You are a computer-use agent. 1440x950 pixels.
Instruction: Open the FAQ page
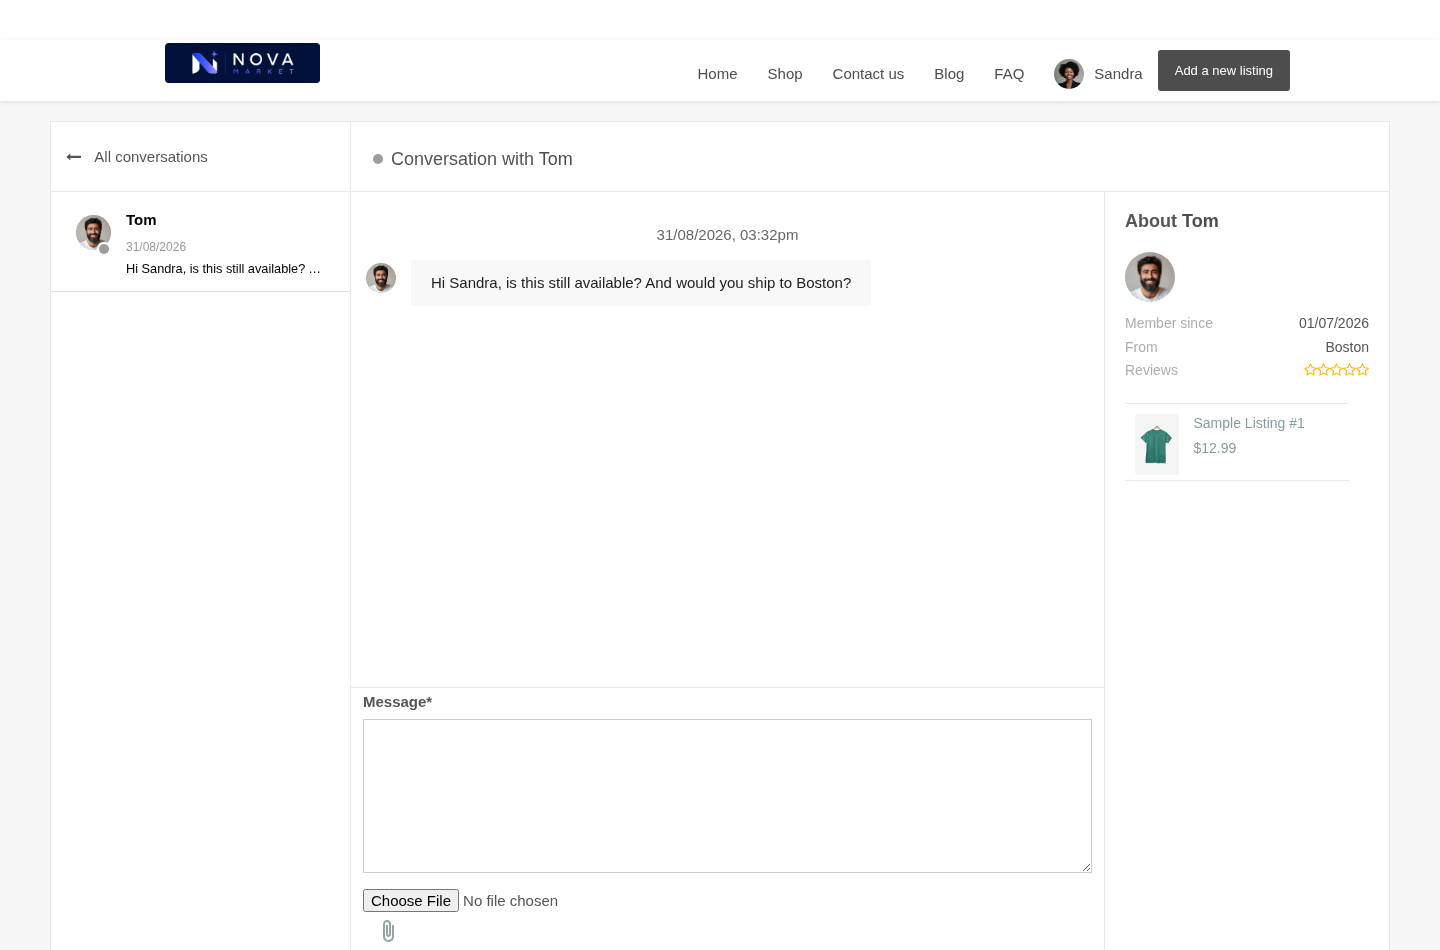tap(1009, 74)
